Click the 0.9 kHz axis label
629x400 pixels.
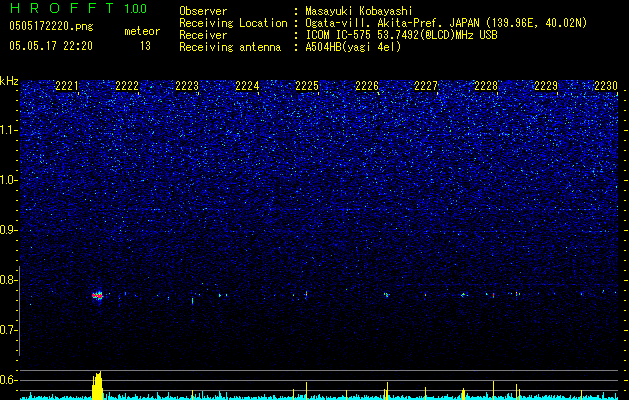[9, 230]
